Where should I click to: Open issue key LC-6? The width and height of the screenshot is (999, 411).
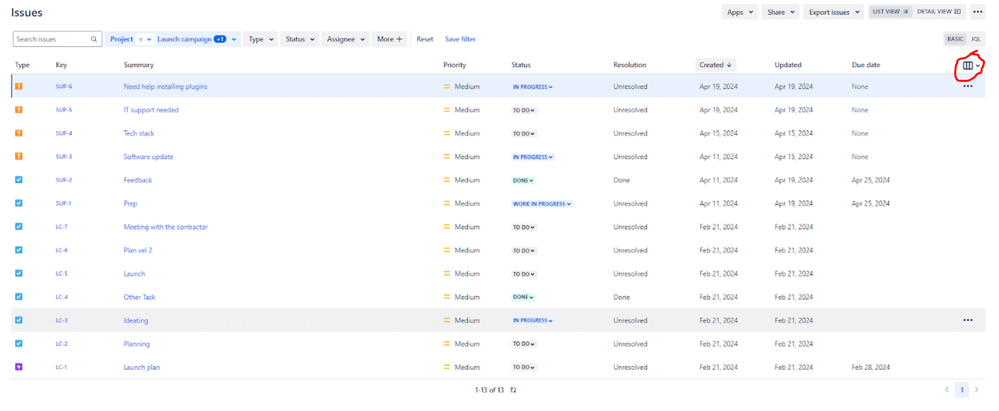pyautogui.click(x=62, y=250)
